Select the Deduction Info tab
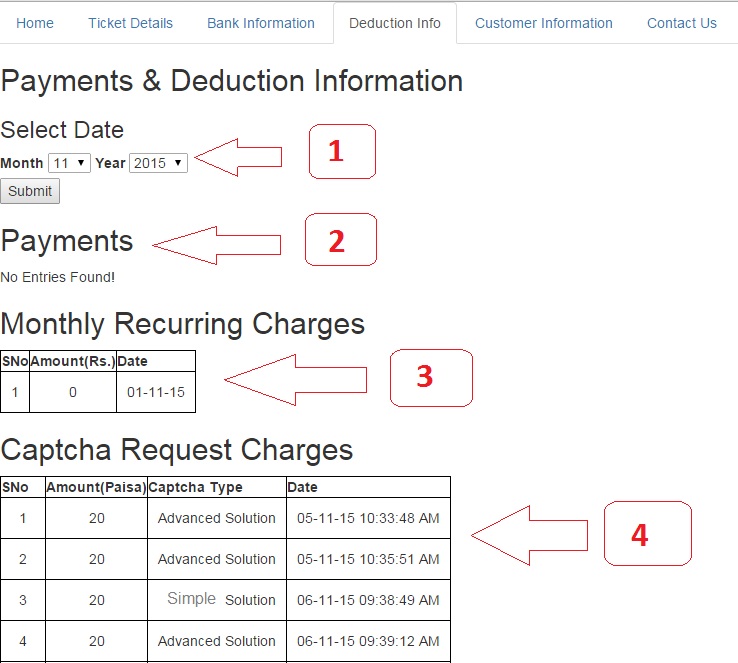Screen dimensions: 738x663 pos(395,23)
